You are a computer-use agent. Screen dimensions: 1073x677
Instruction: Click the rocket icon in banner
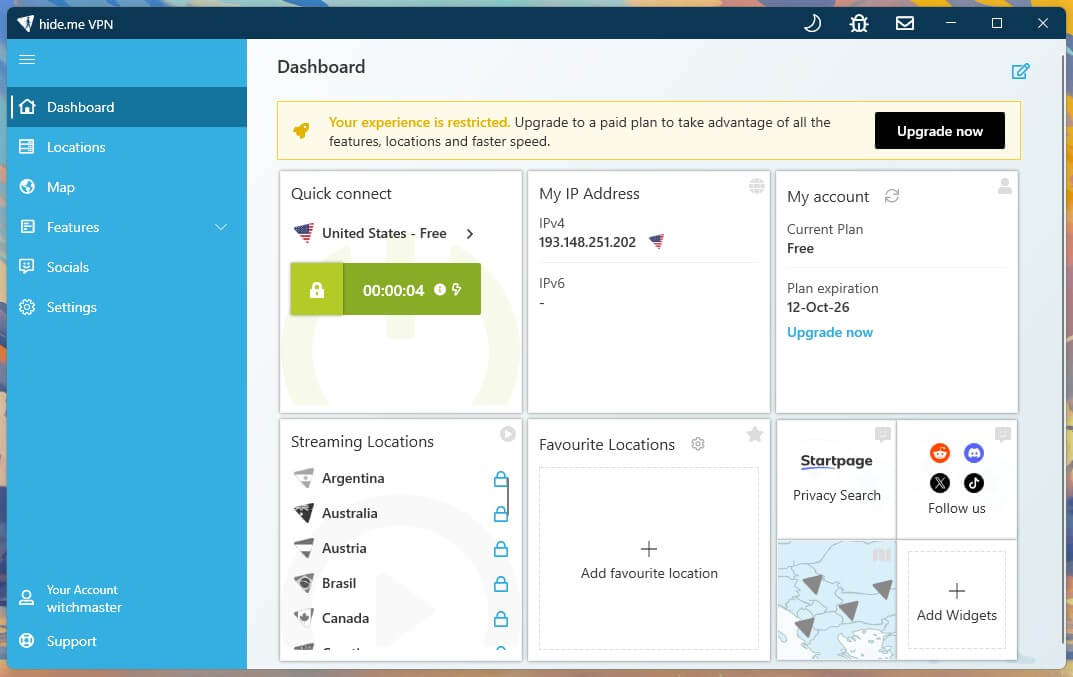click(x=301, y=130)
